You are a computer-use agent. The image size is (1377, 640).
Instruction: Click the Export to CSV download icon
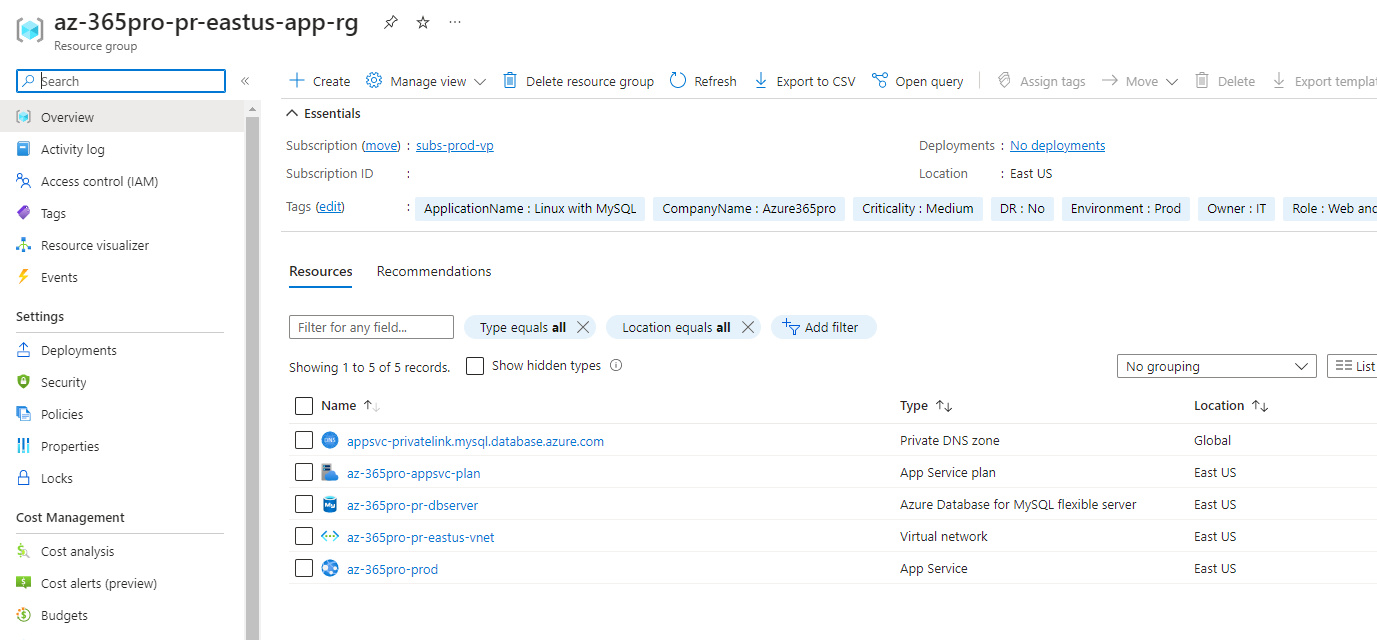(x=761, y=81)
